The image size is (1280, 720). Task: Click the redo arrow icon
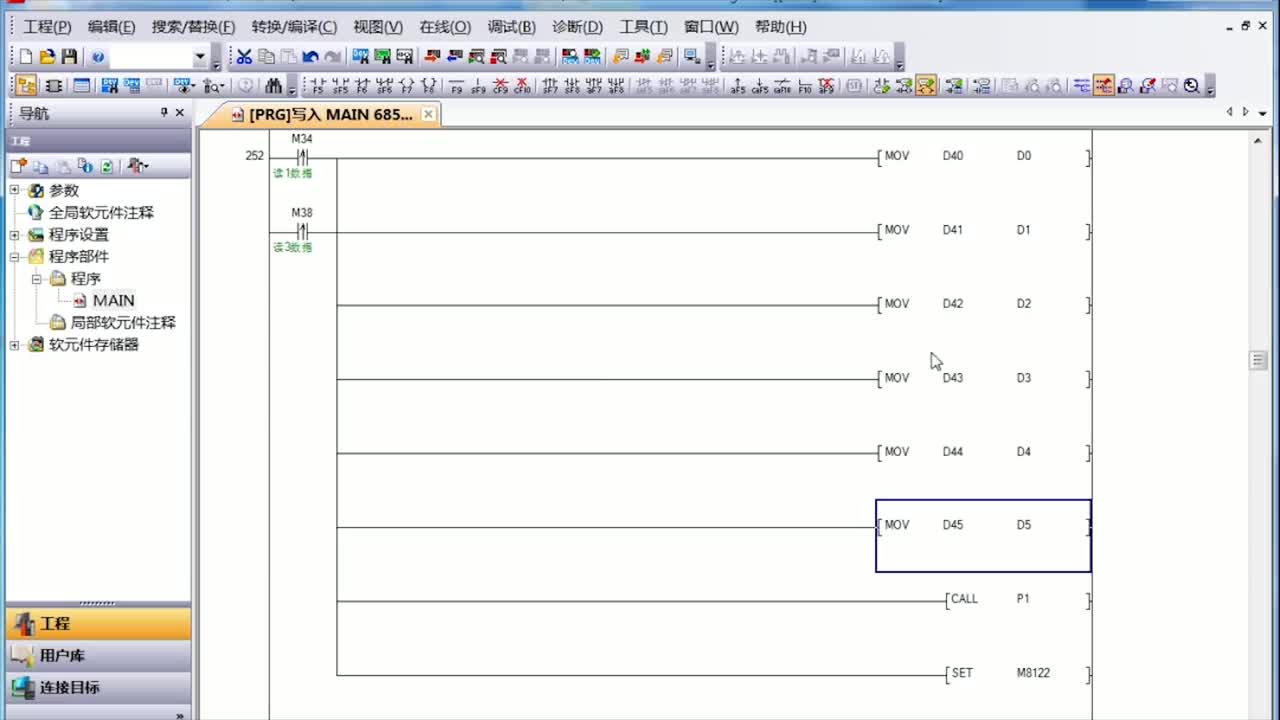[332, 57]
